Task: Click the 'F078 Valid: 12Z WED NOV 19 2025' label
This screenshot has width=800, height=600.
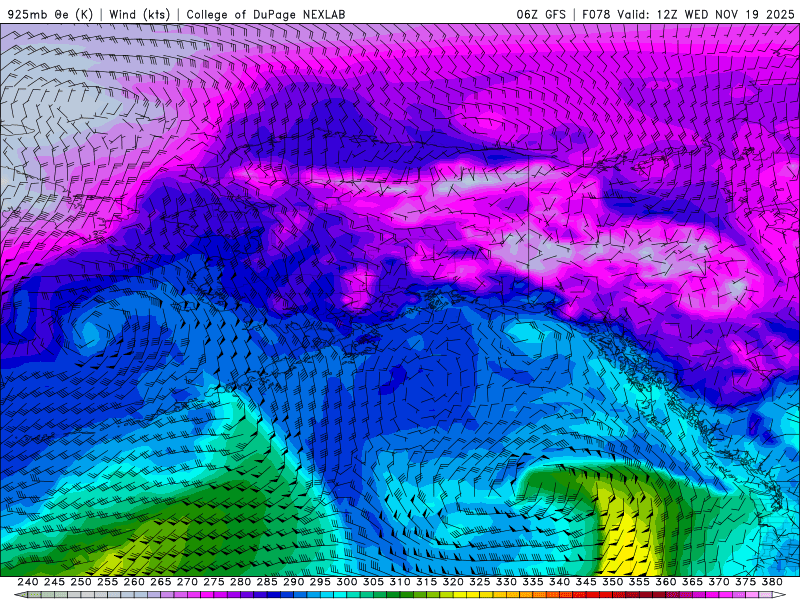Action: coord(688,14)
